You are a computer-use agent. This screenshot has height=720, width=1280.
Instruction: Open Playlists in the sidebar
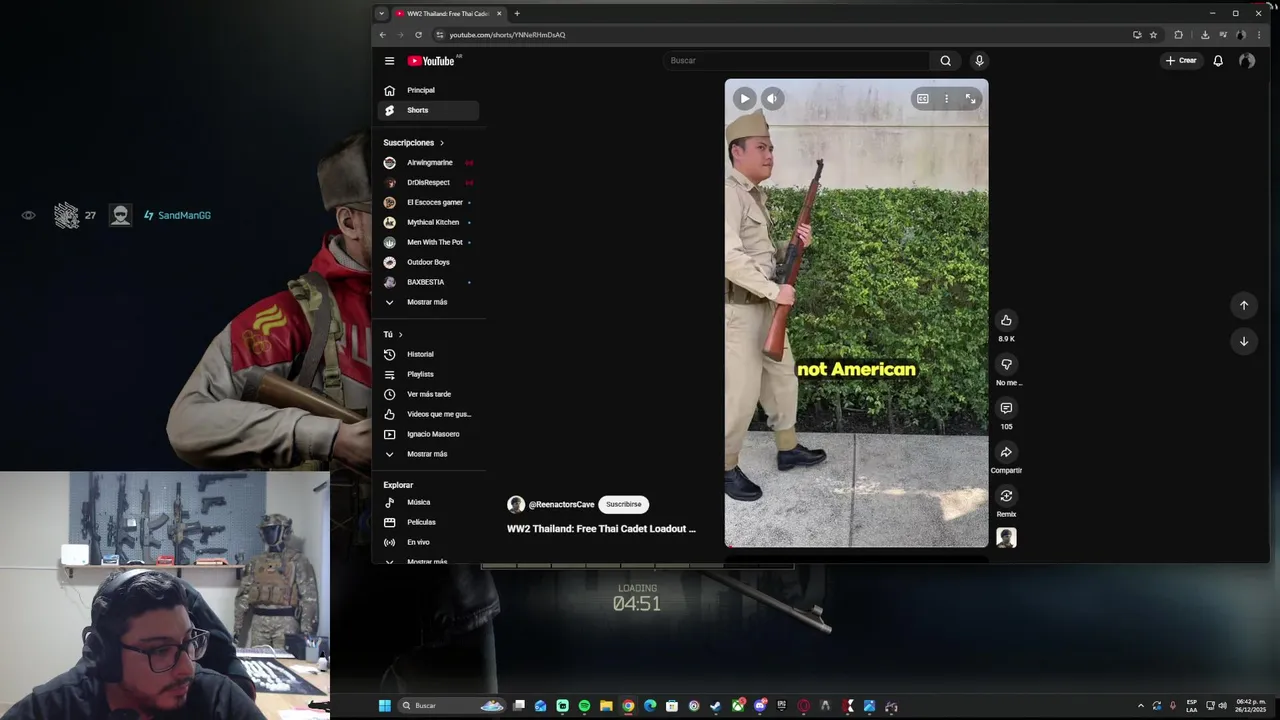pos(428,374)
